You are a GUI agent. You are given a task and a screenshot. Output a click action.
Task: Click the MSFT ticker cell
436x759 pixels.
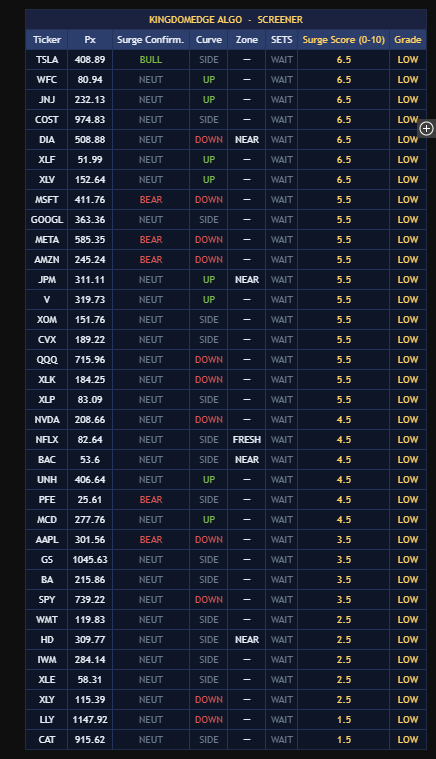pyautogui.click(x=46, y=199)
